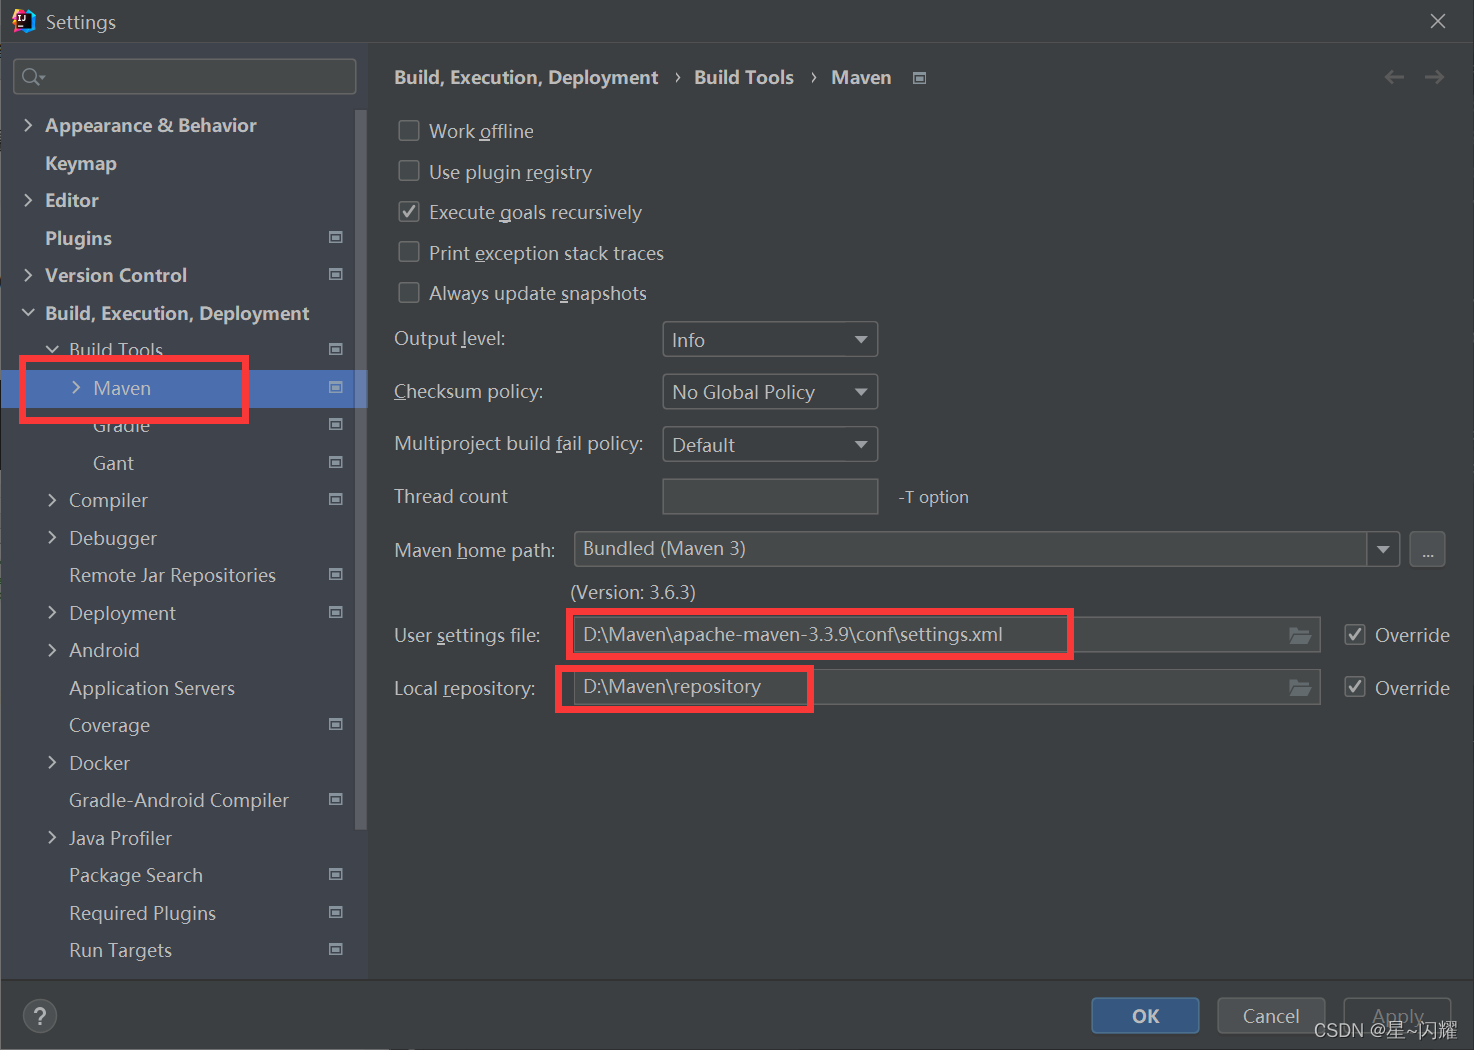Viewport: 1474px width, 1050px height.
Task: Expand the Java Profiler node
Action: (x=52, y=838)
